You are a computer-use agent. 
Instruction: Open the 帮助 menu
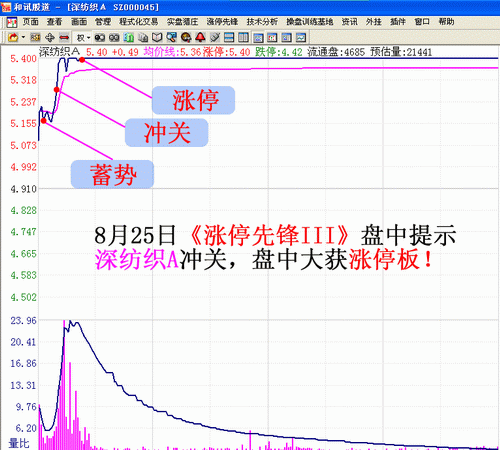(446, 22)
